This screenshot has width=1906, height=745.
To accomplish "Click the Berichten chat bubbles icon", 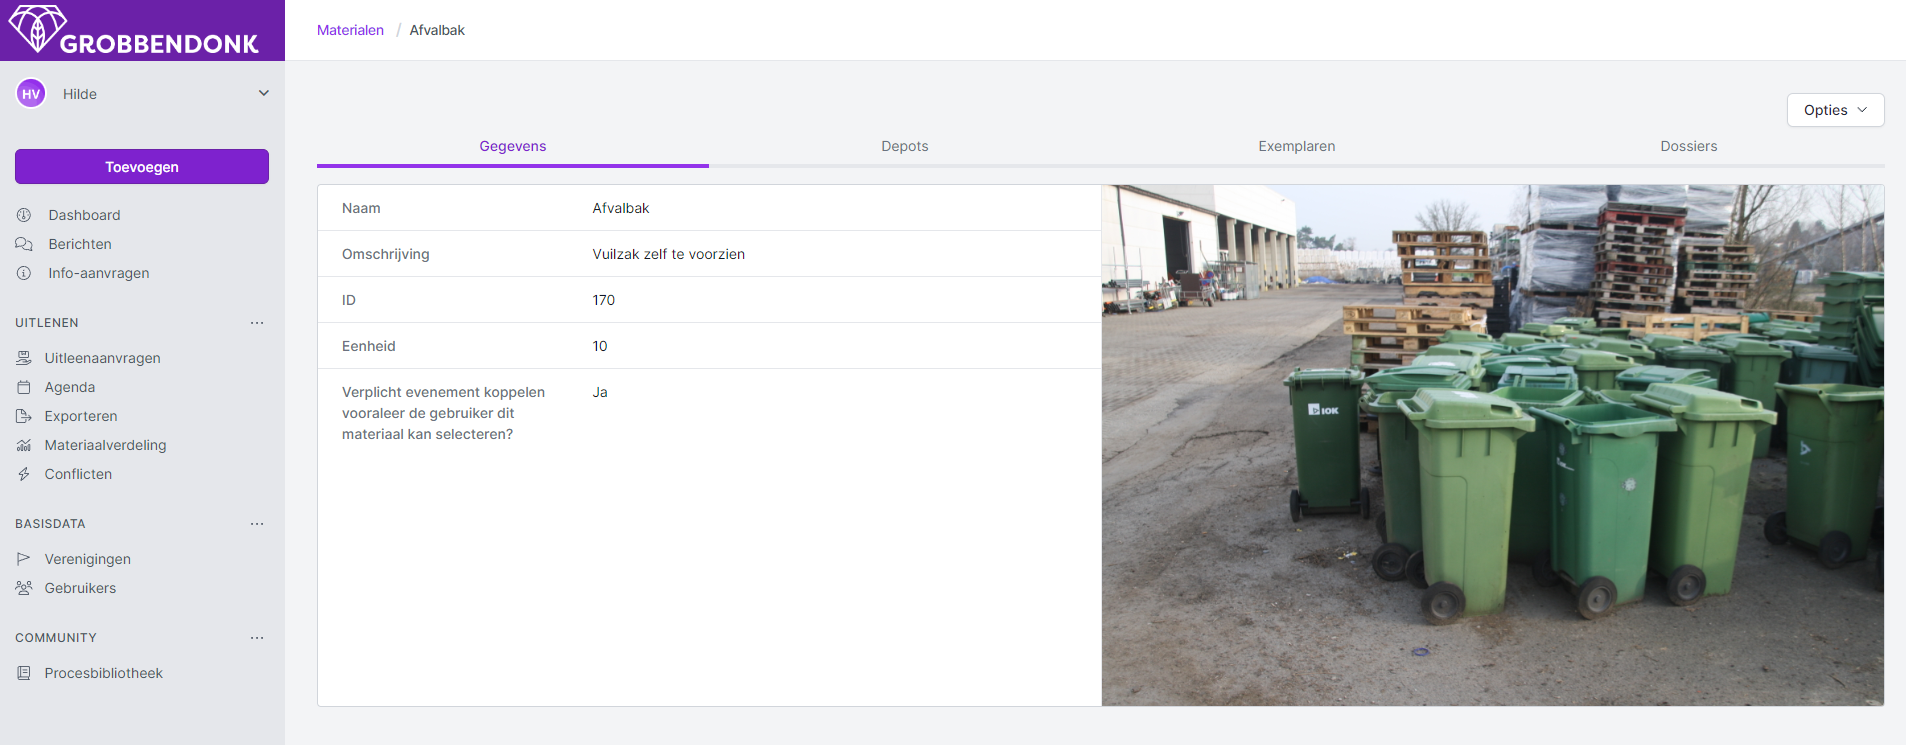I will (24, 244).
